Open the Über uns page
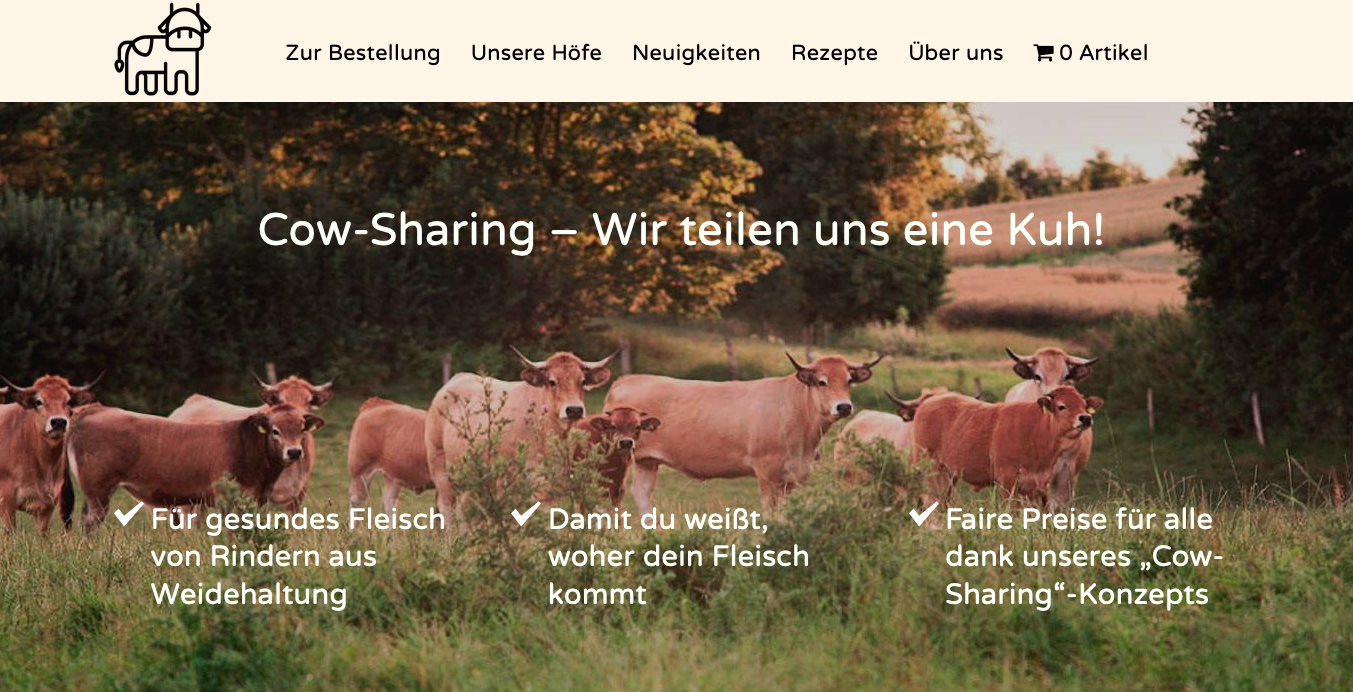 (x=955, y=53)
